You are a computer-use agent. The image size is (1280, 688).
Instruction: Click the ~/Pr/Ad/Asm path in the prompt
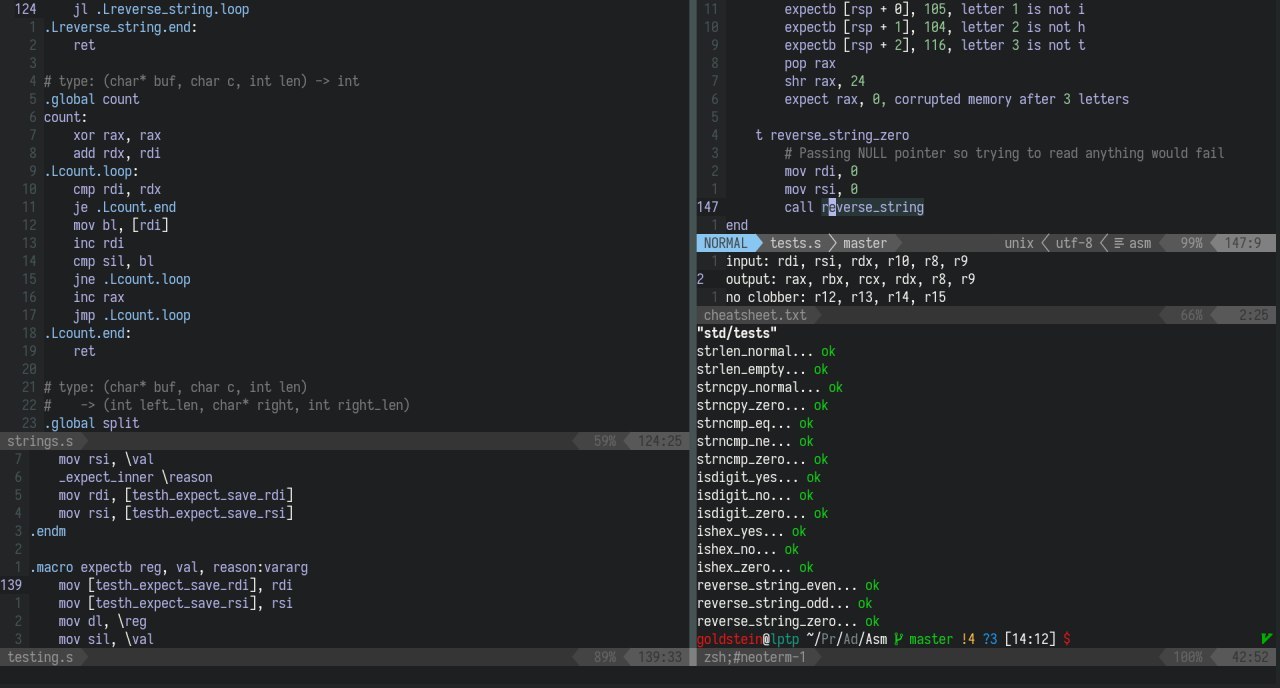click(x=846, y=639)
